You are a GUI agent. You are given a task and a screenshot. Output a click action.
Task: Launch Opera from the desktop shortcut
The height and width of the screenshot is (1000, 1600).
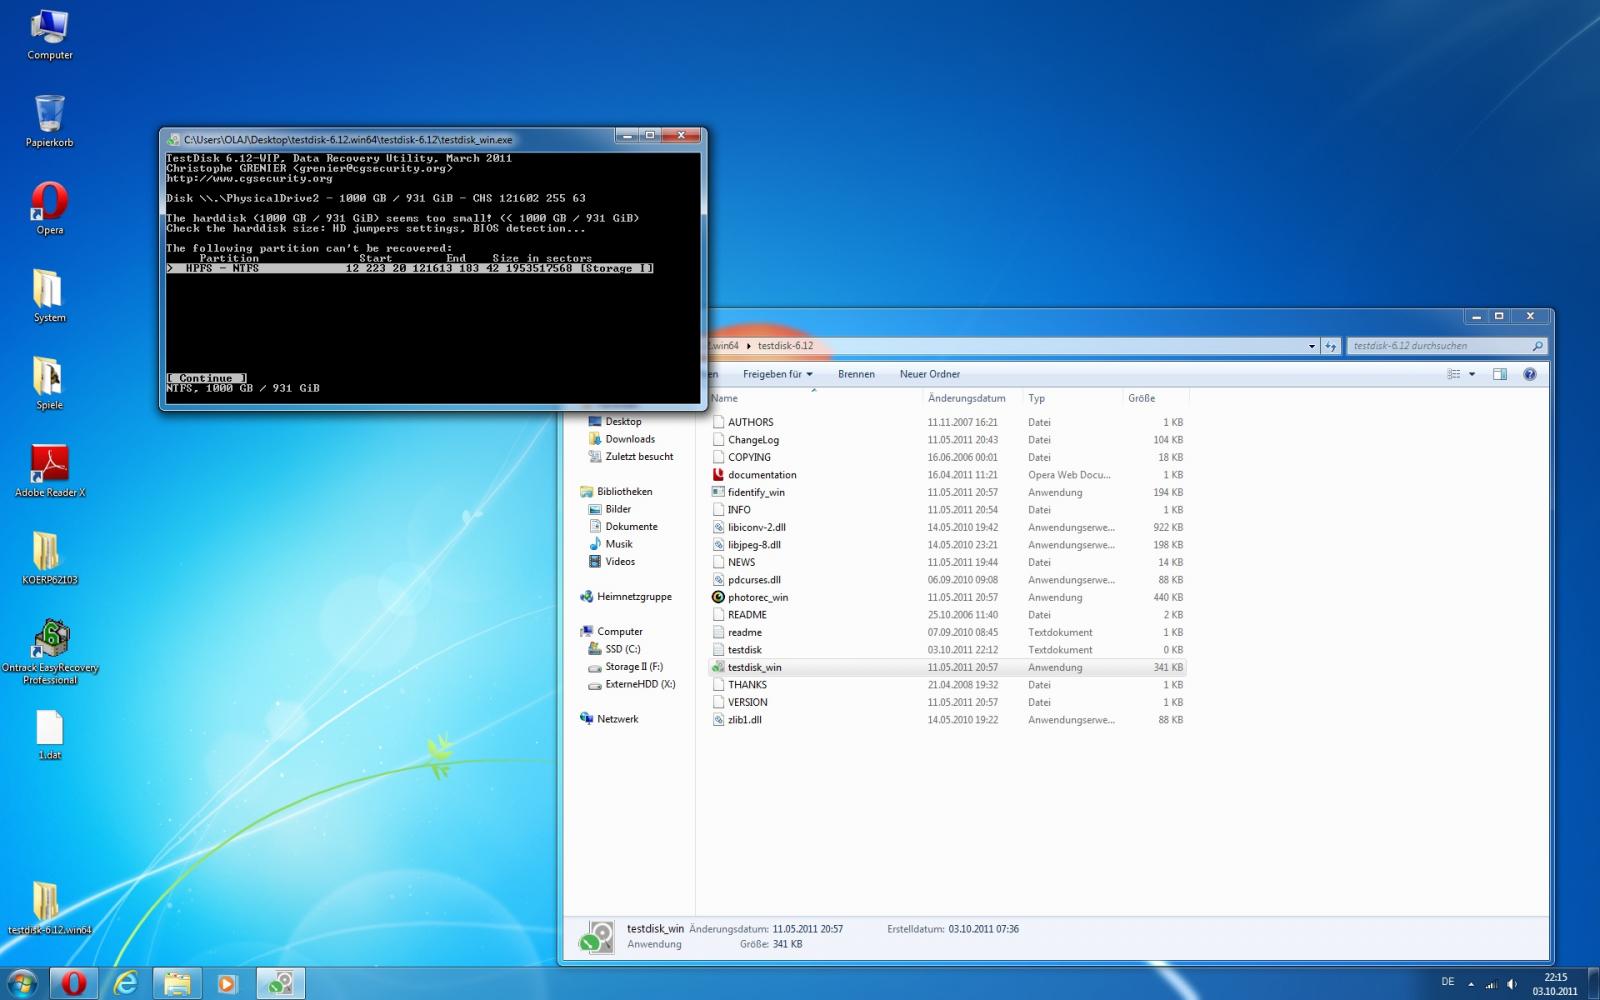click(50, 208)
